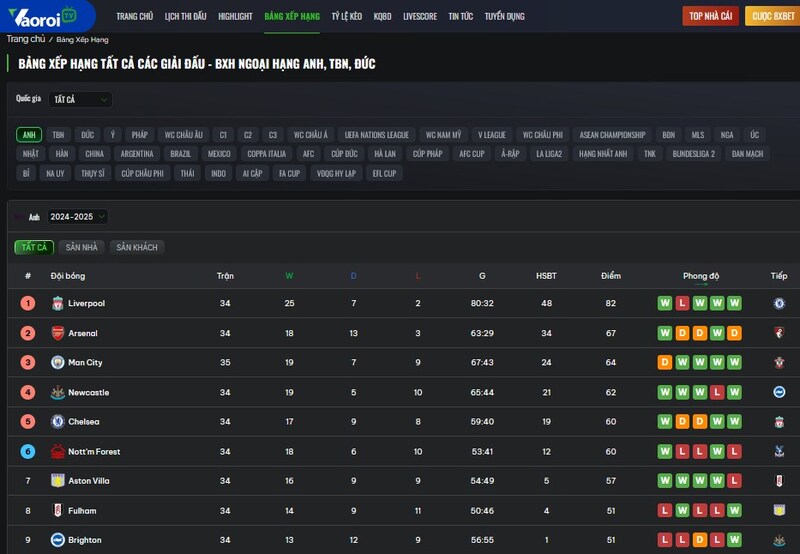Click the Aston Villa club crest

(x=58, y=481)
